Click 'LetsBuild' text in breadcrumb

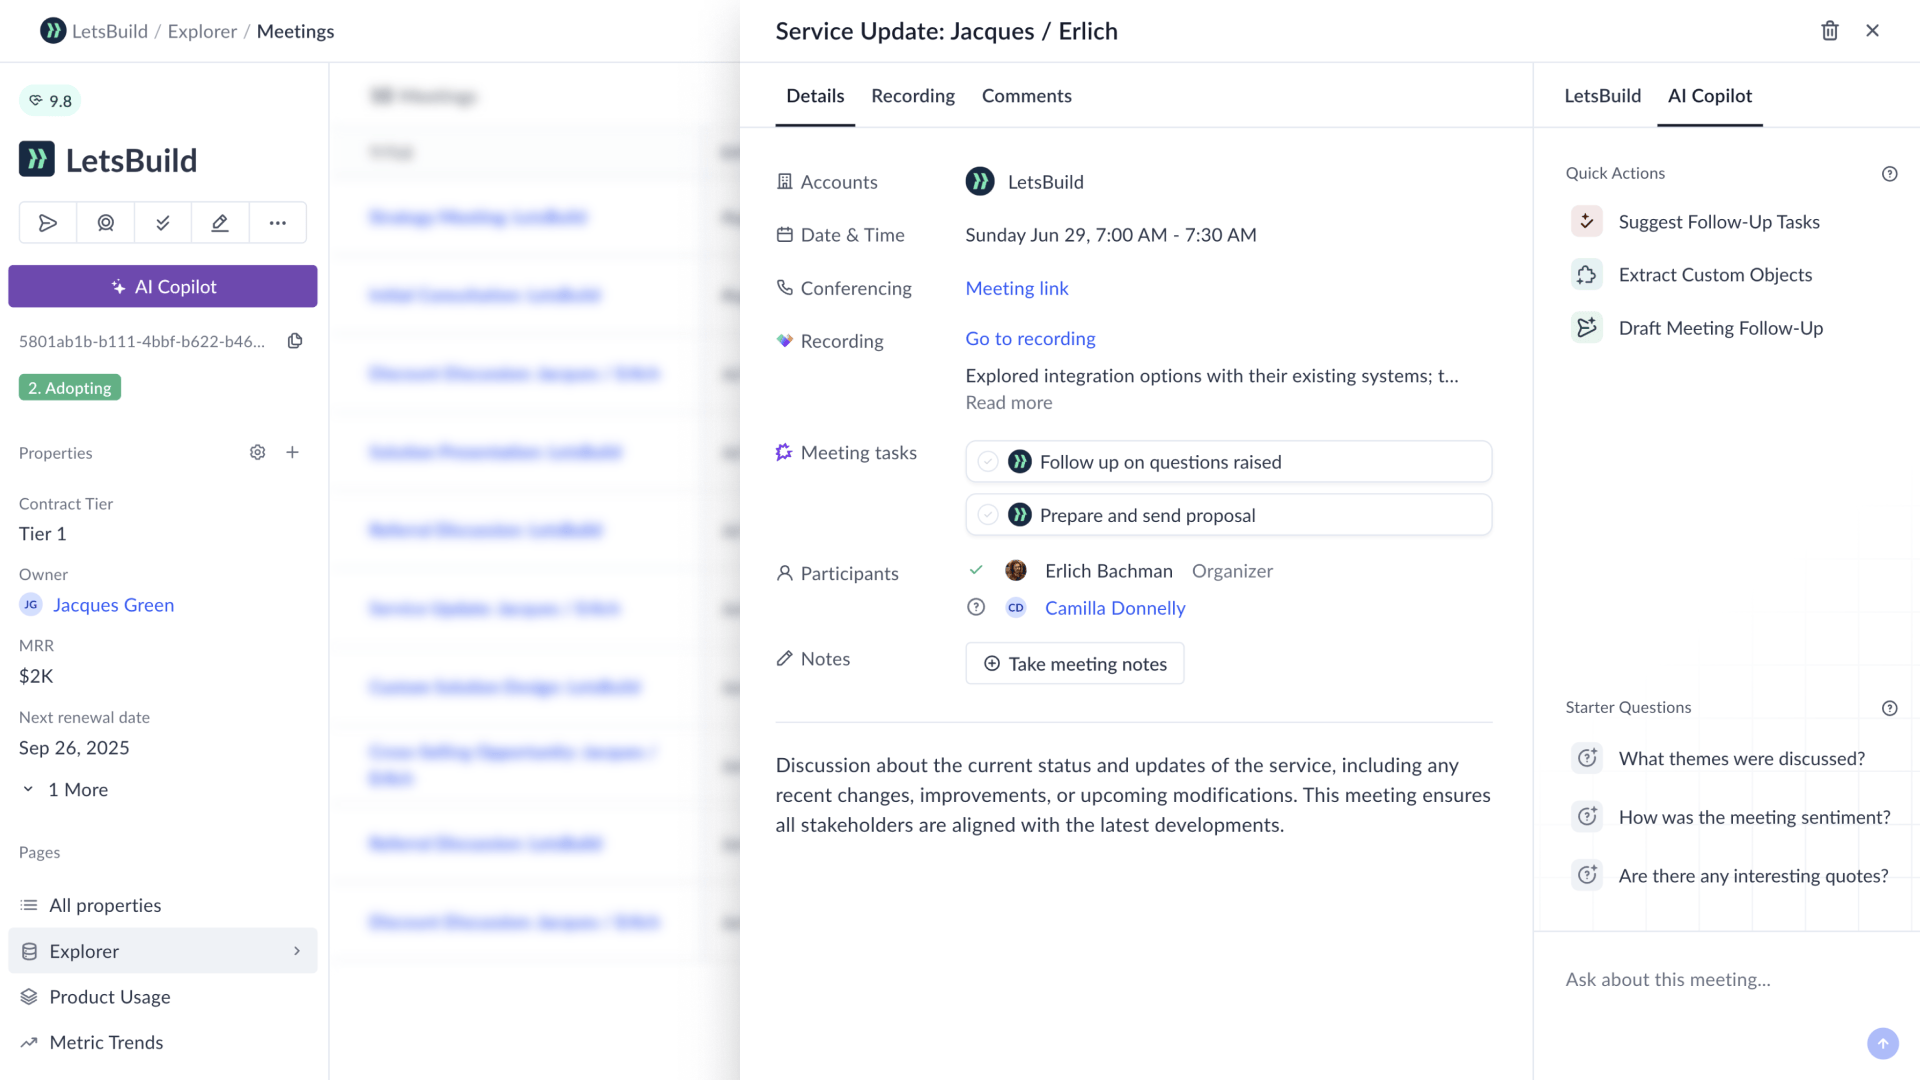(x=110, y=31)
